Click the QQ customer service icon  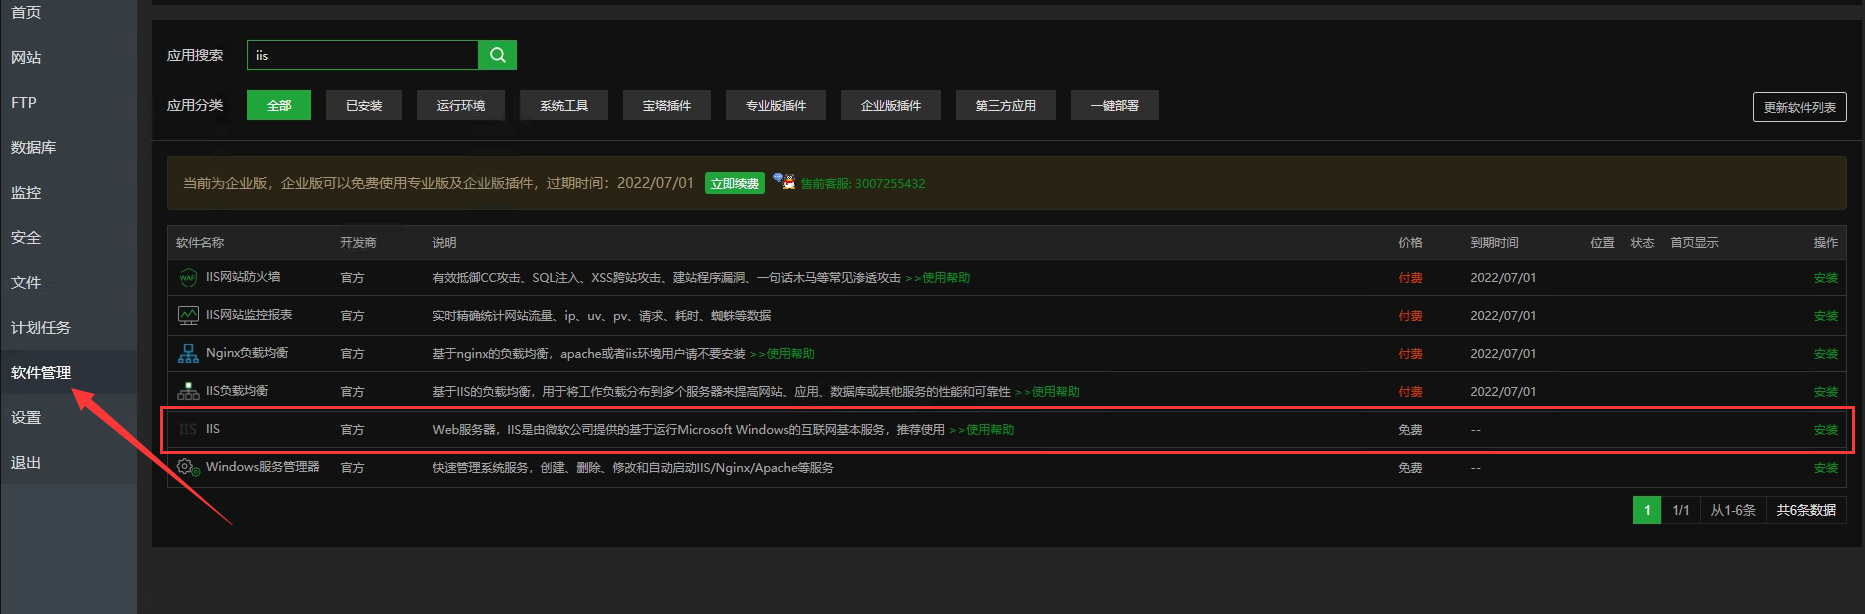(x=784, y=182)
